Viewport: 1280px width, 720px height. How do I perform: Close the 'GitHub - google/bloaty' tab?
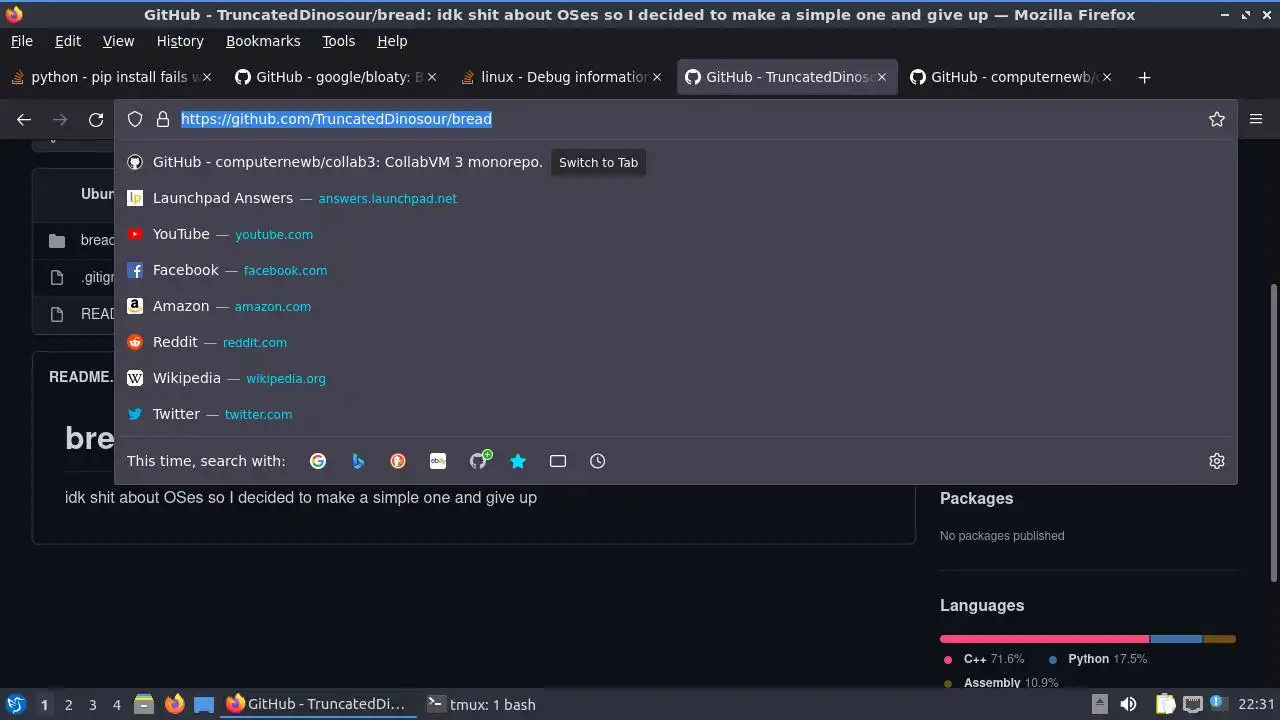pyautogui.click(x=432, y=77)
